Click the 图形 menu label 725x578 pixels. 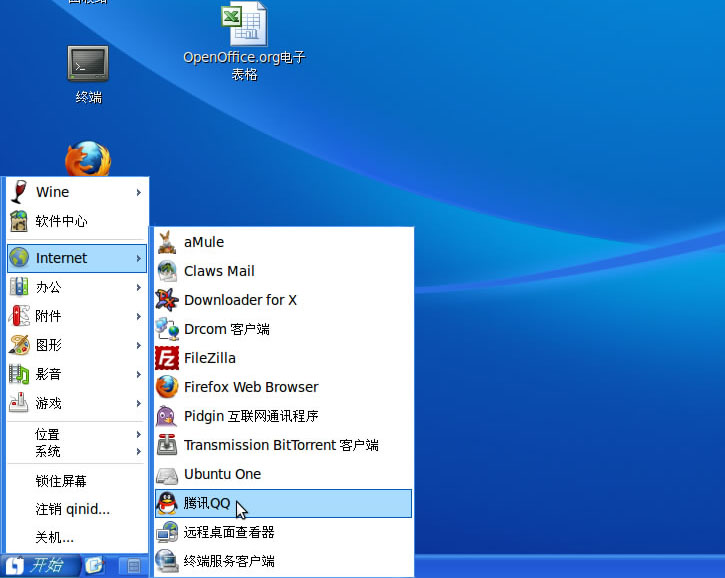click(x=48, y=345)
